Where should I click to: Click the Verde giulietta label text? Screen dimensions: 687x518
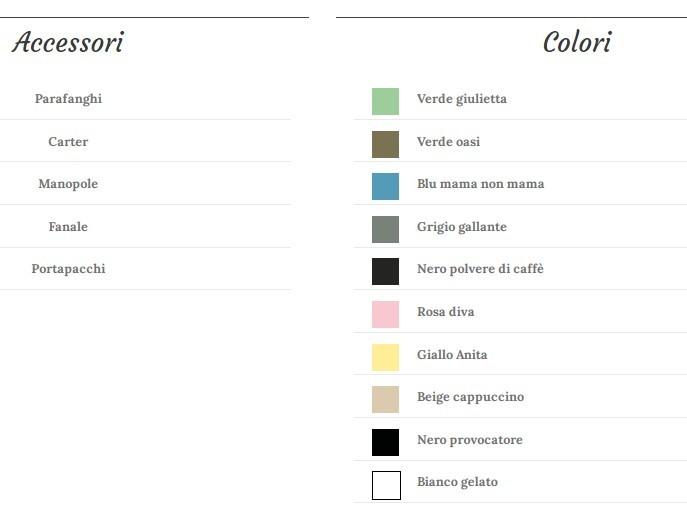[x=461, y=99]
